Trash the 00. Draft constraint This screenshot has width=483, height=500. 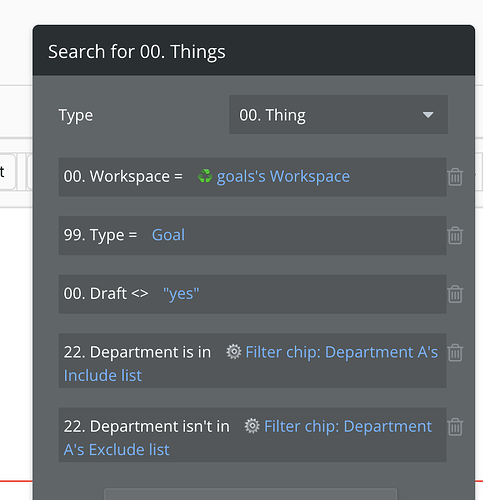pos(455,294)
